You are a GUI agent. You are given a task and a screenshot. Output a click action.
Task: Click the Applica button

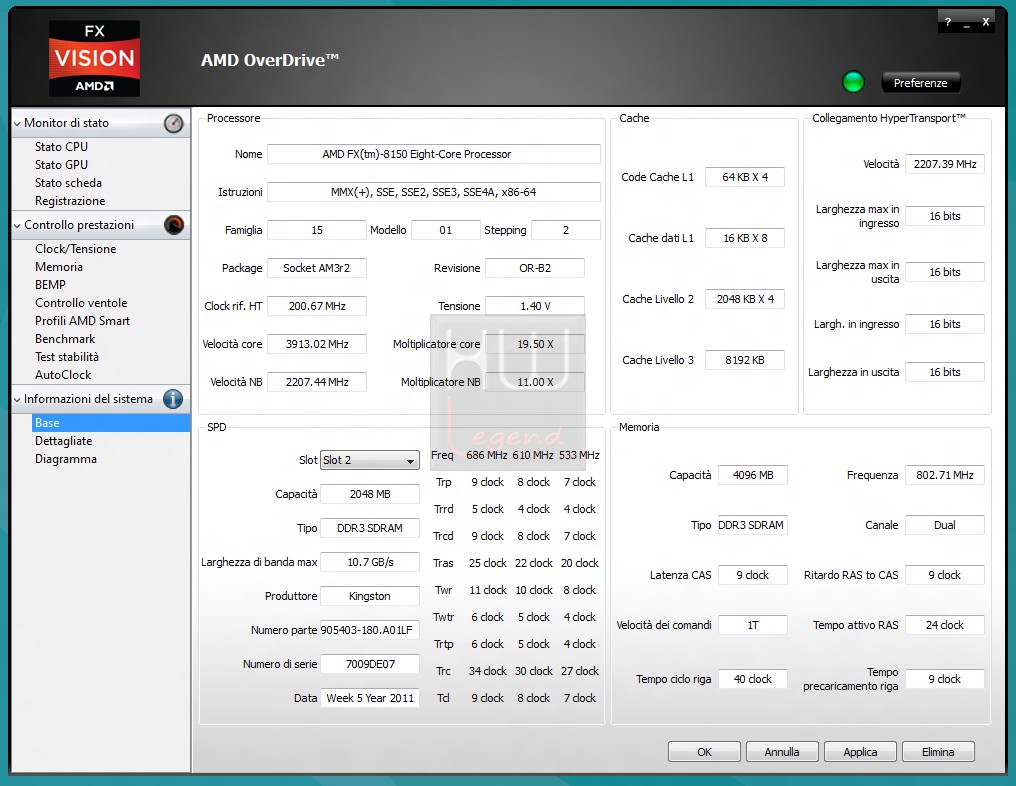(860, 752)
